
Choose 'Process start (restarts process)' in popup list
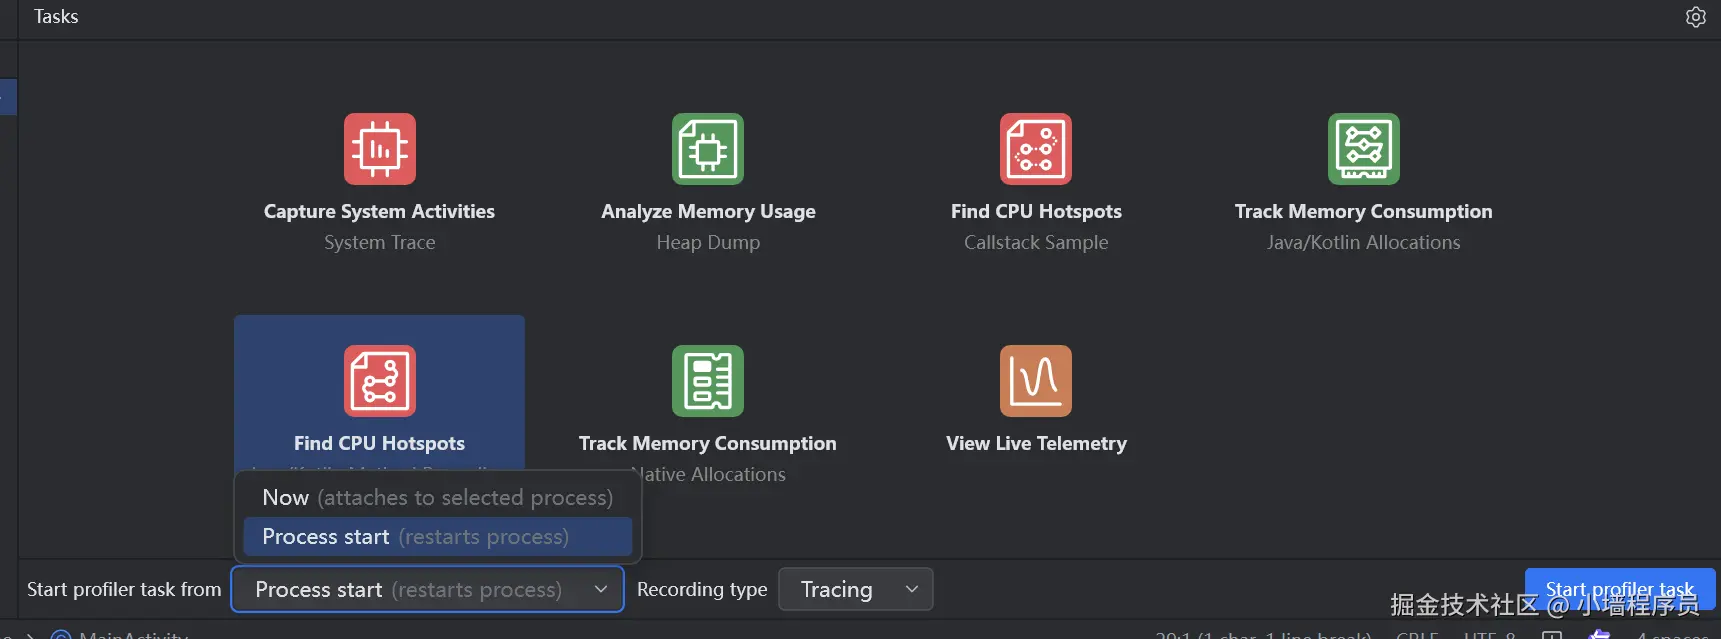pos(437,537)
